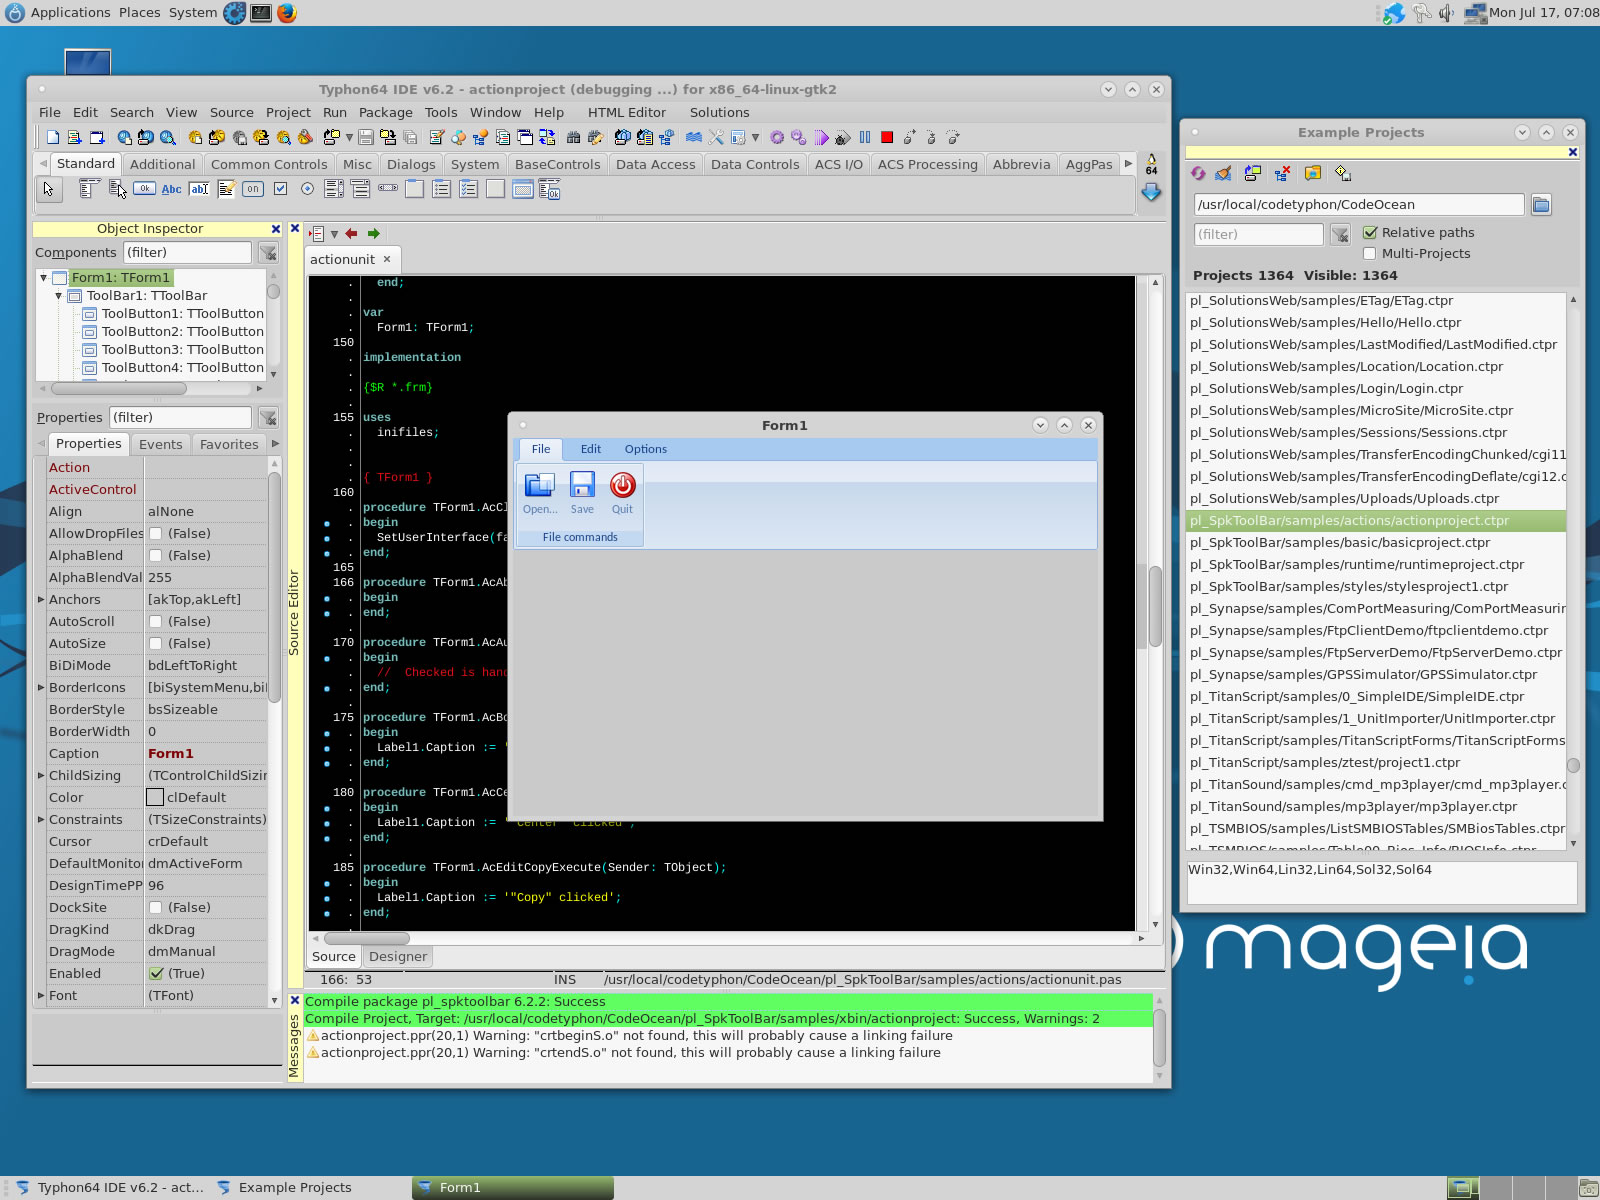Select the TEdit 'ab|' component icon

[199, 188]
